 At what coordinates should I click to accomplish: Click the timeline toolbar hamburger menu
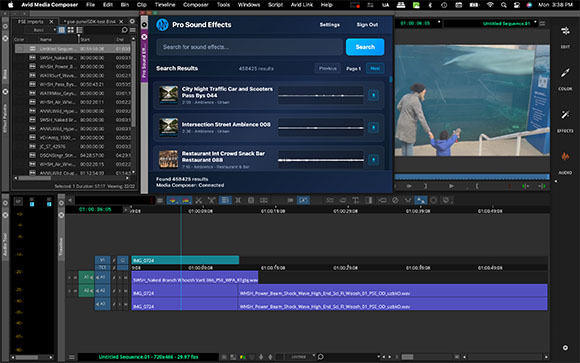click(x=160, y=200)
